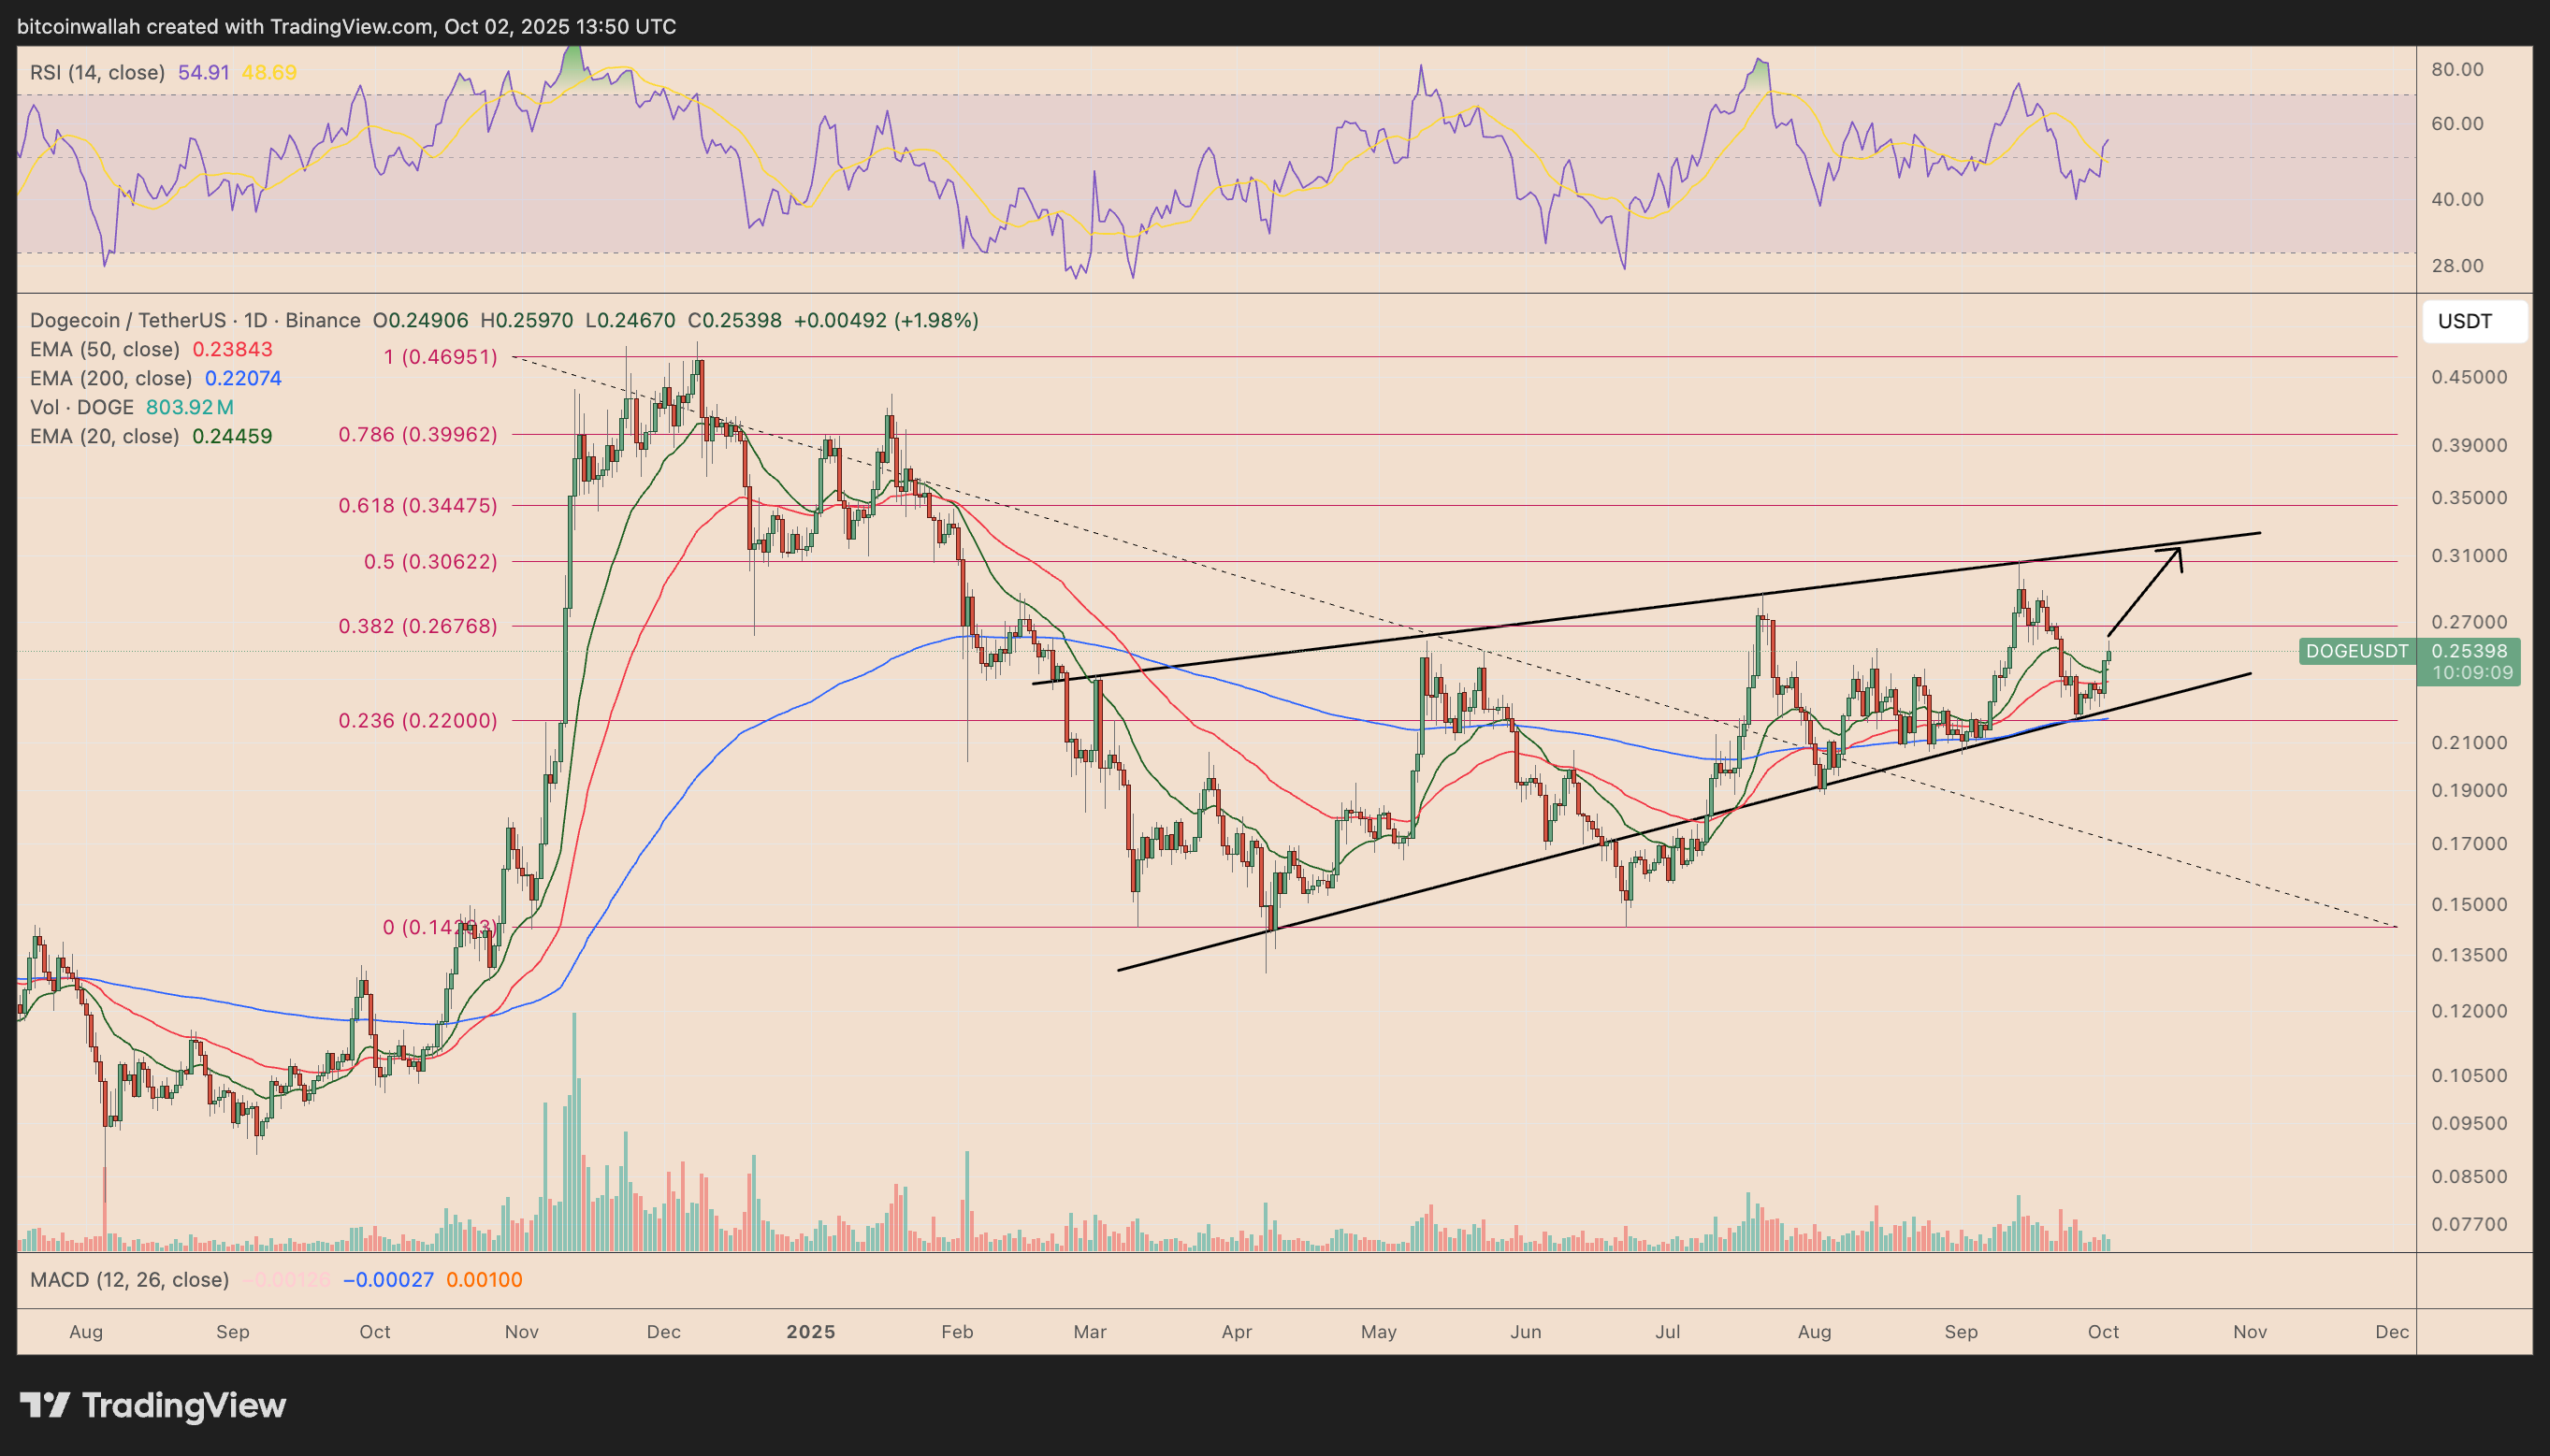Open the Binance exchange label
Screen dimensions: 2550x1456
(322, 321)
